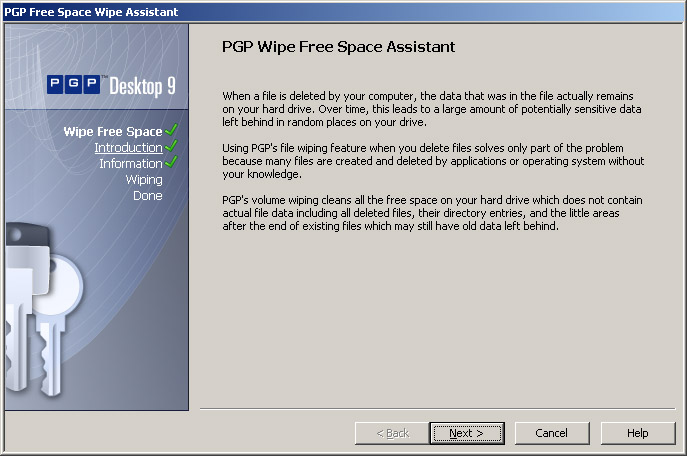Click the Next button
This screenshot has width=687, height=456.
click(467, 433)
